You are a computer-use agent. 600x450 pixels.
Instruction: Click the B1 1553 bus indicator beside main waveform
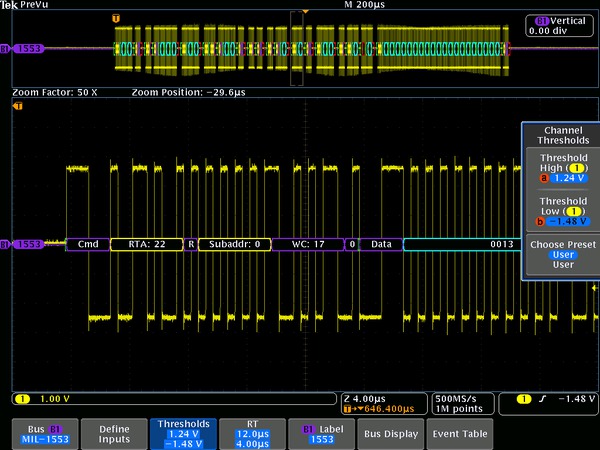click(31, 244)
